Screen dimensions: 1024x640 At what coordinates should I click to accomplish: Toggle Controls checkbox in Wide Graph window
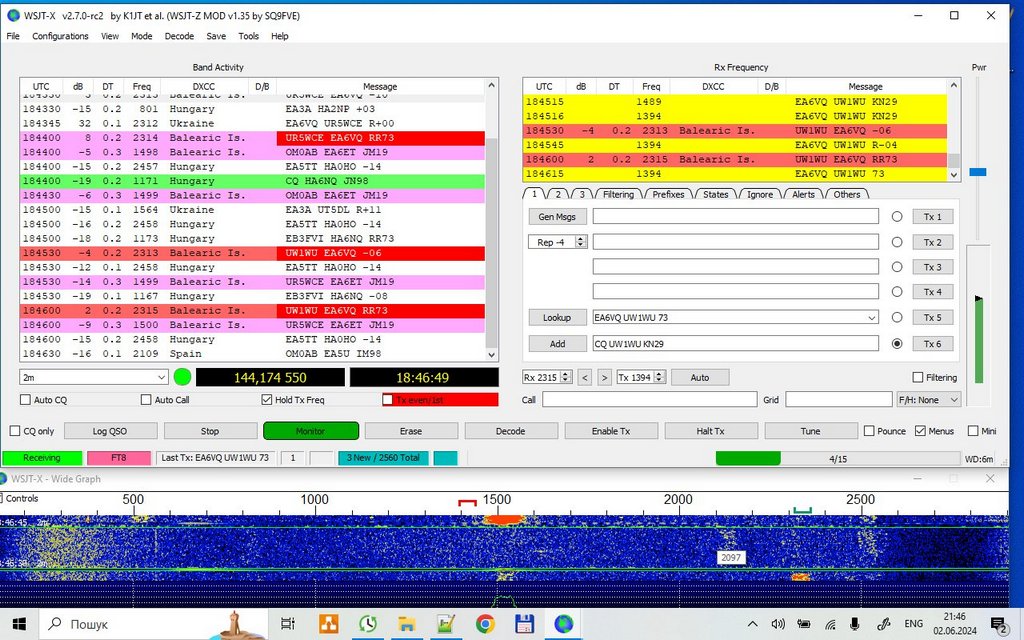[2, 498]
